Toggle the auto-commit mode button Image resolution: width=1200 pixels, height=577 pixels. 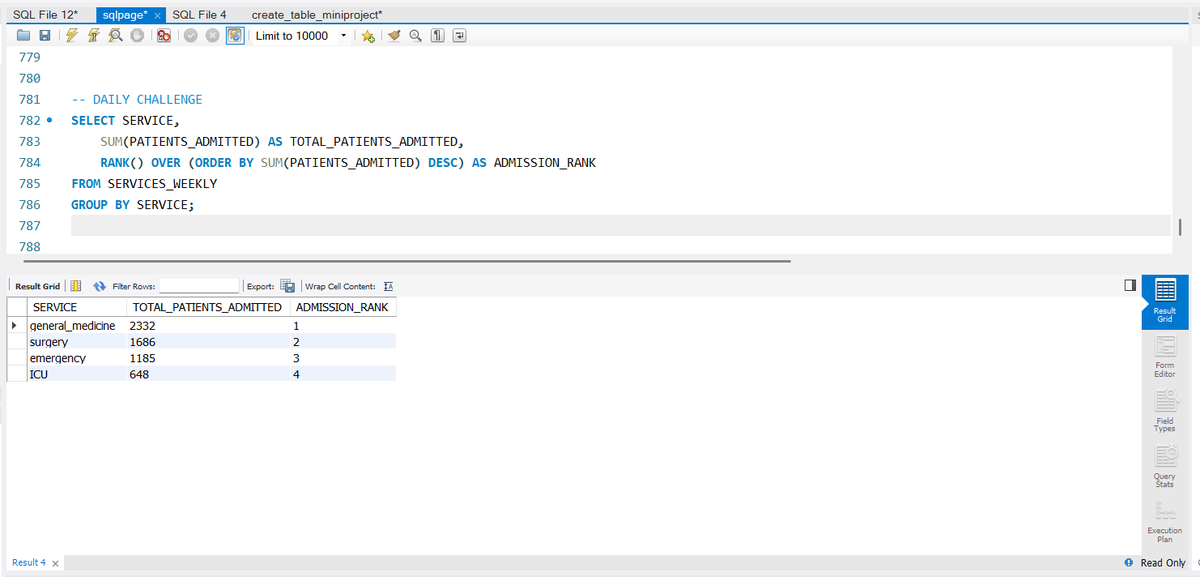234,36
